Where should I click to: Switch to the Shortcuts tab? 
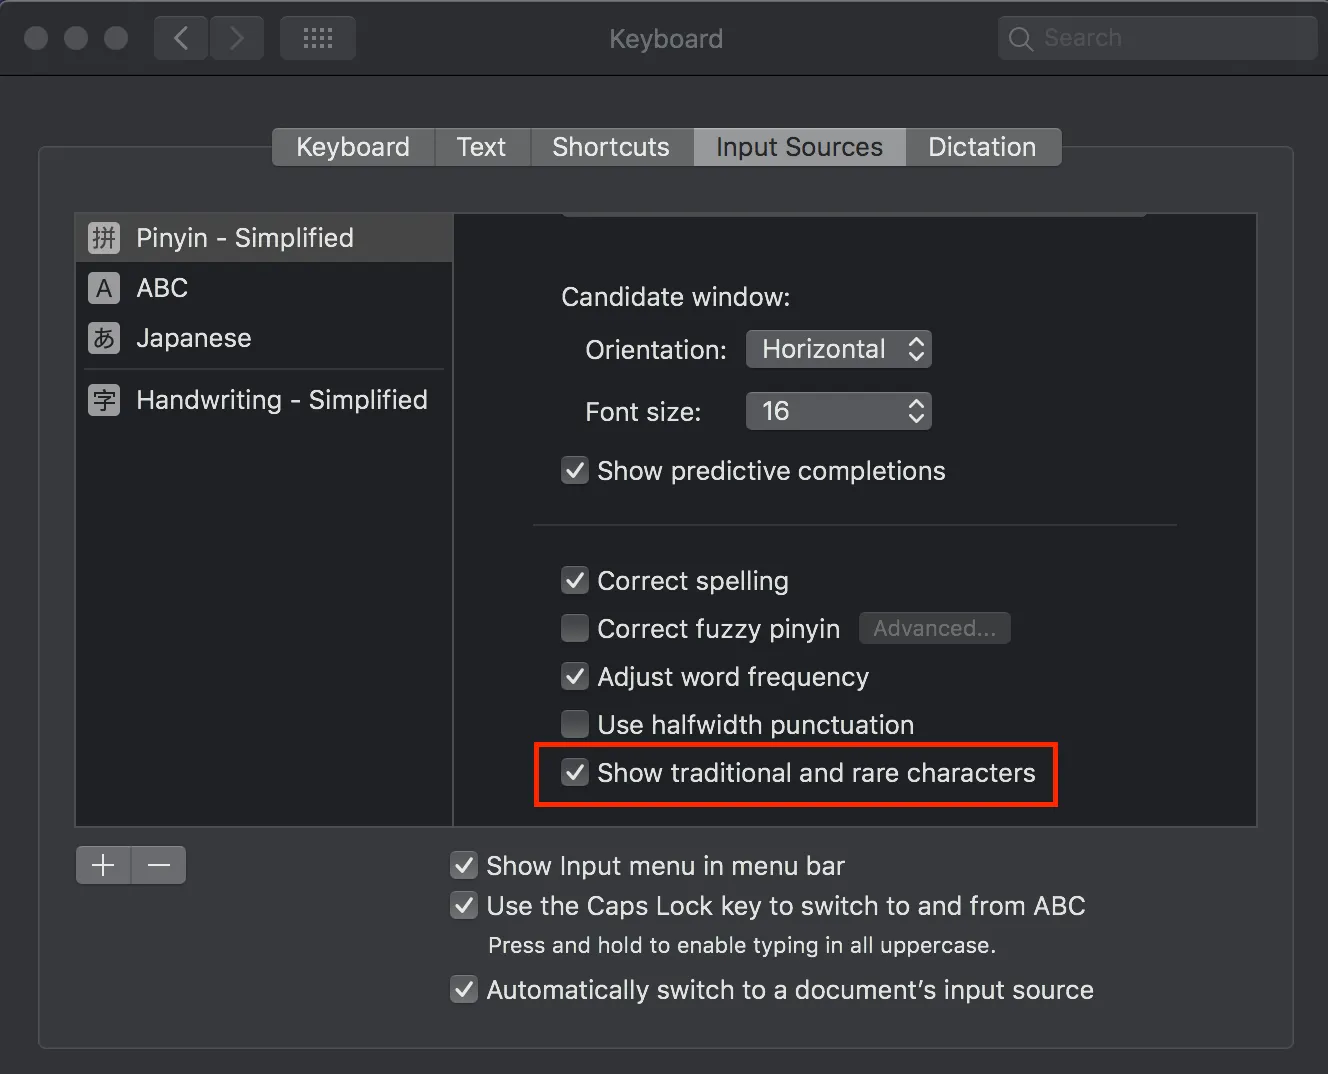tap(610, 147)
